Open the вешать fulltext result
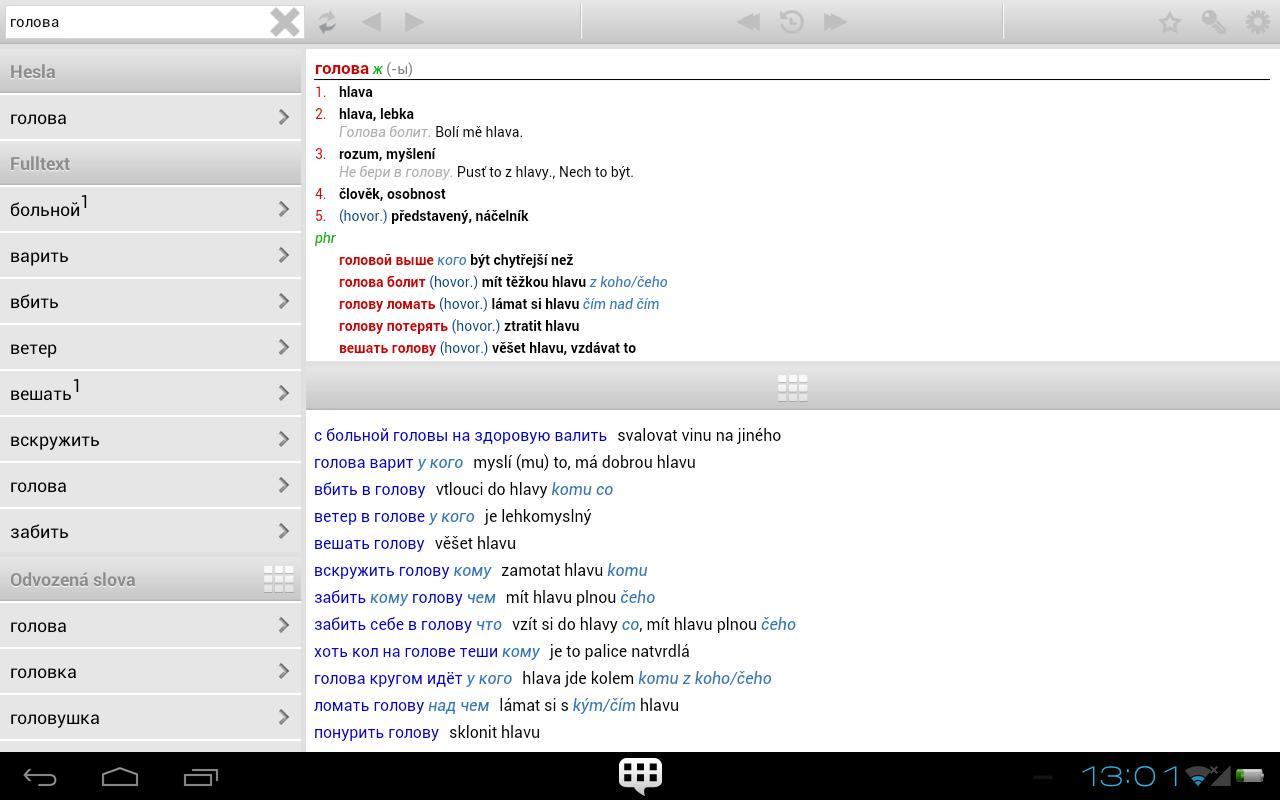This screenshot has width=1280, height=800. click(150, 393)
